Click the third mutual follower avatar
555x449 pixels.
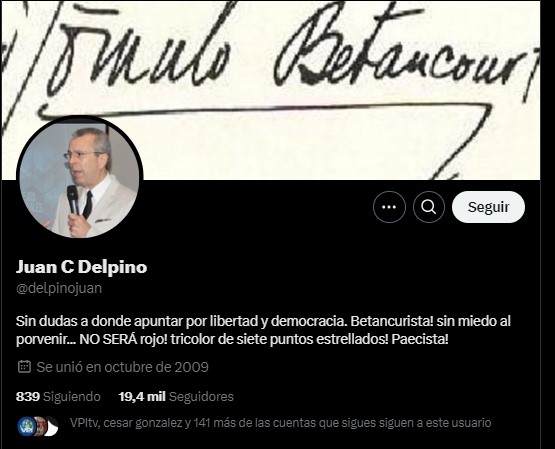coord(51,426)
